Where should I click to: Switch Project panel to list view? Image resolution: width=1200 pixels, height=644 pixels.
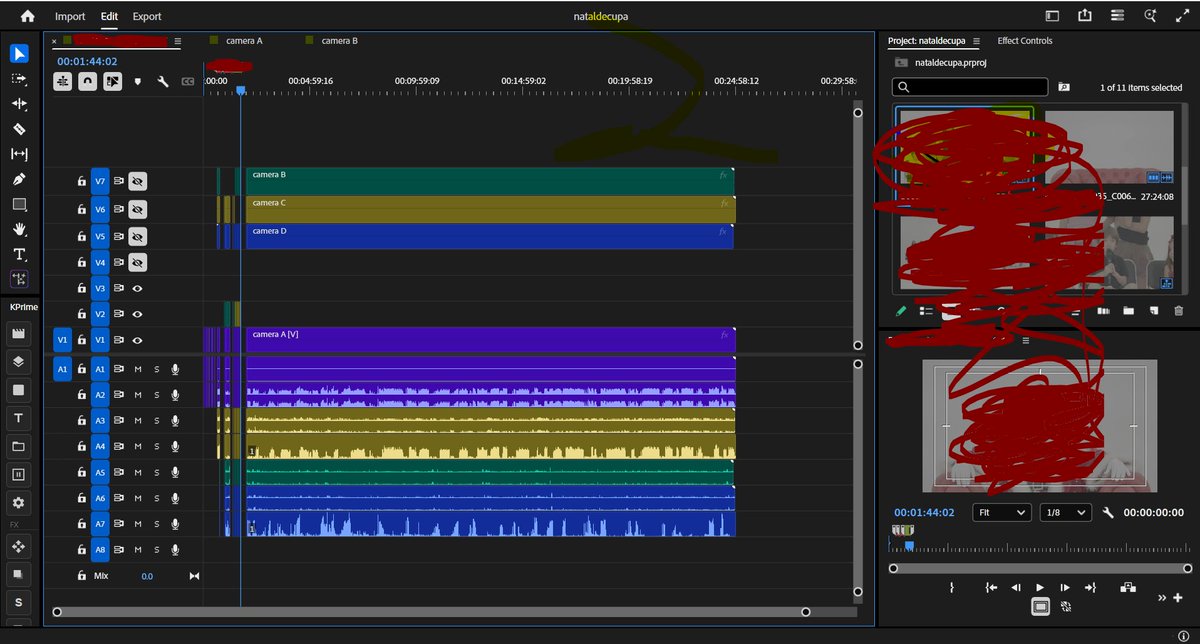[x=926, y=311]
